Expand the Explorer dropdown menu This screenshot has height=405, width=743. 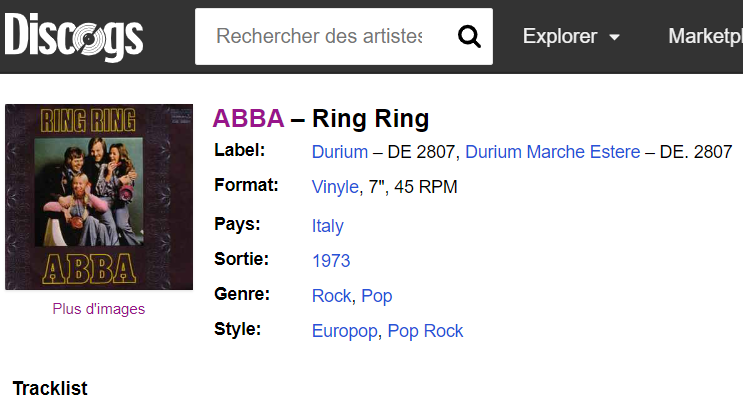click(x=571, y=37)
